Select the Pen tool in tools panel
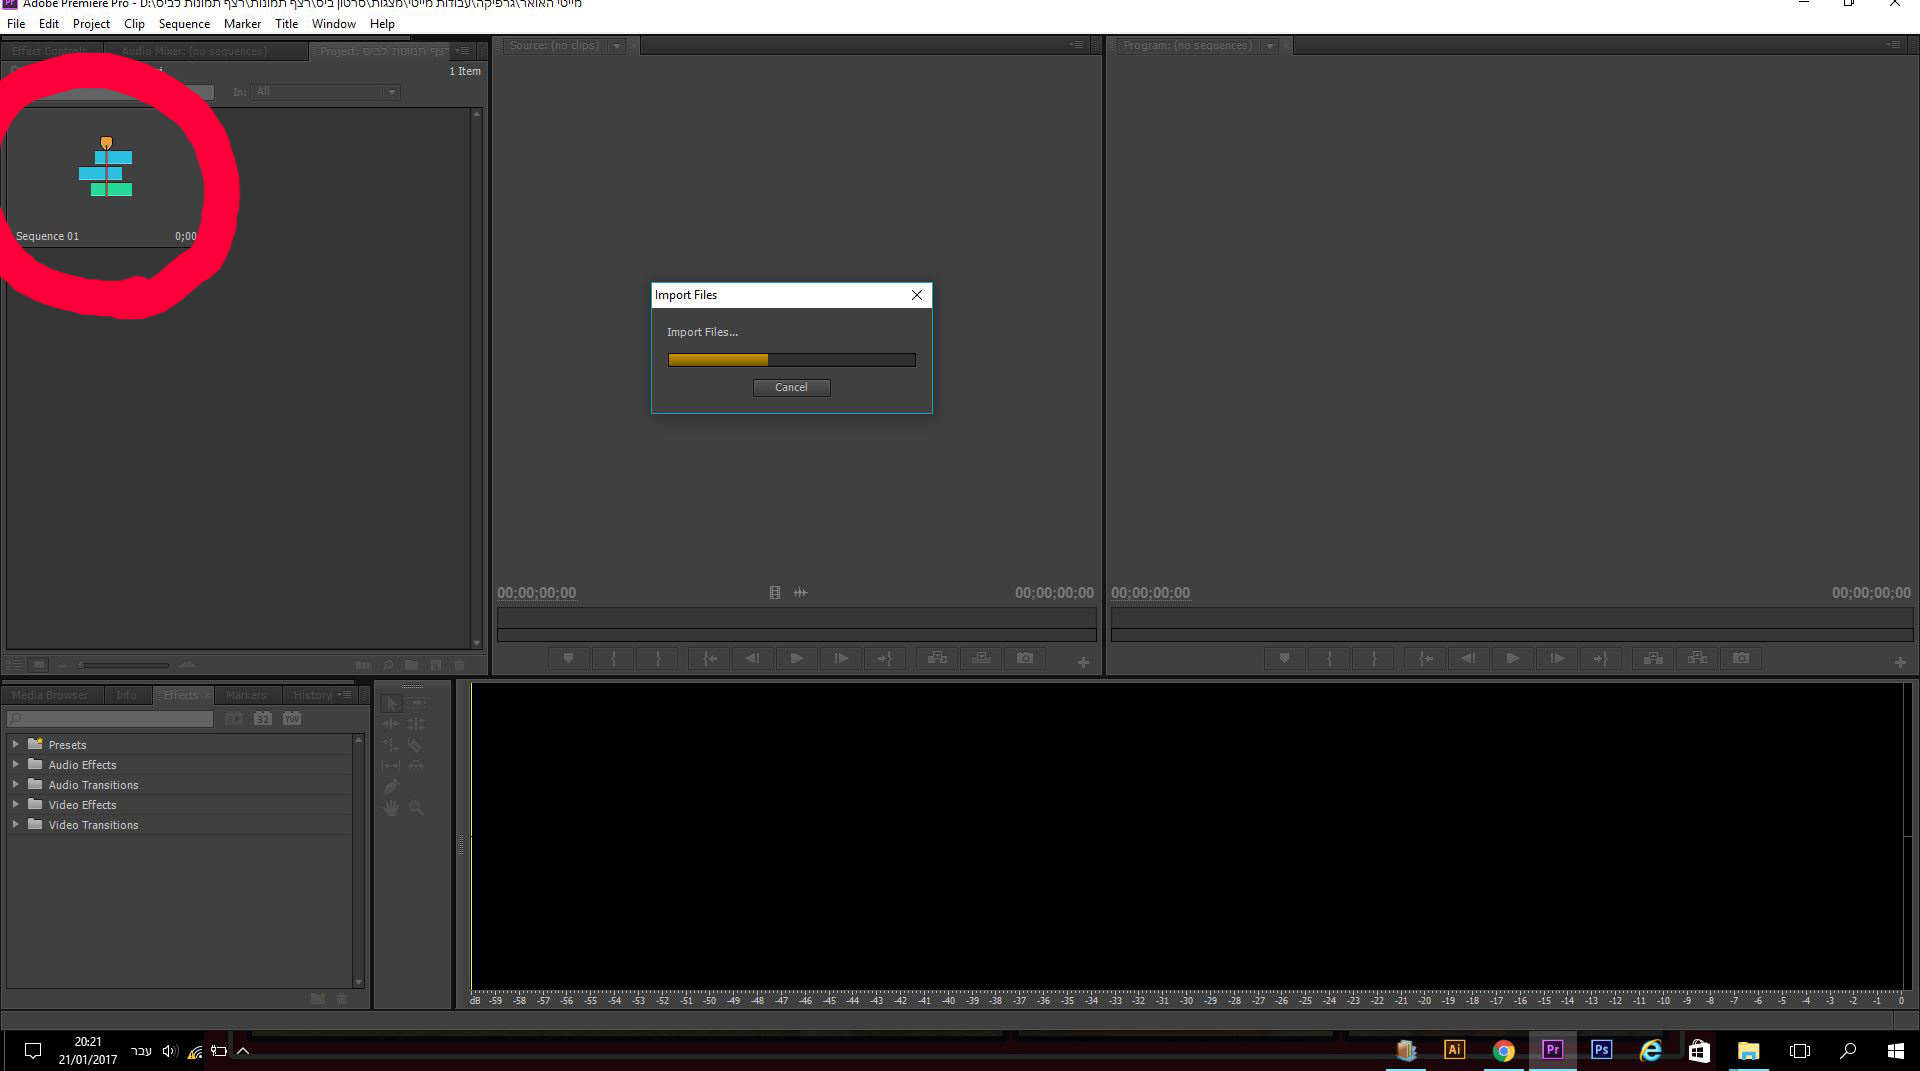The width and height of the screenshot is (1920, 1071). pyautogui.click(x=391, y=787)
